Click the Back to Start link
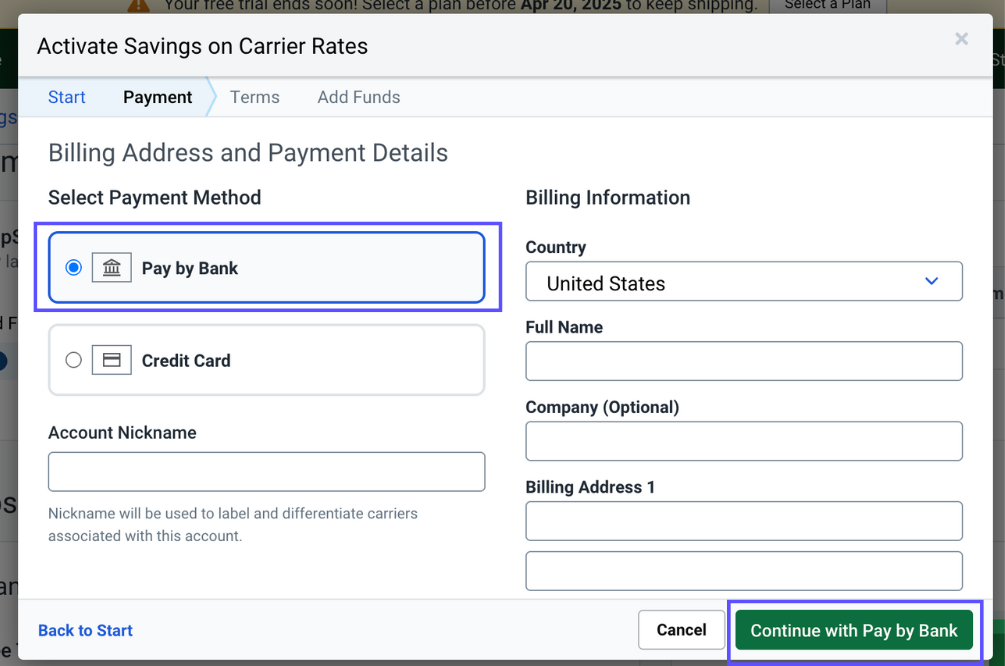Screen dimensions: 1005x666 click(85, 630)
